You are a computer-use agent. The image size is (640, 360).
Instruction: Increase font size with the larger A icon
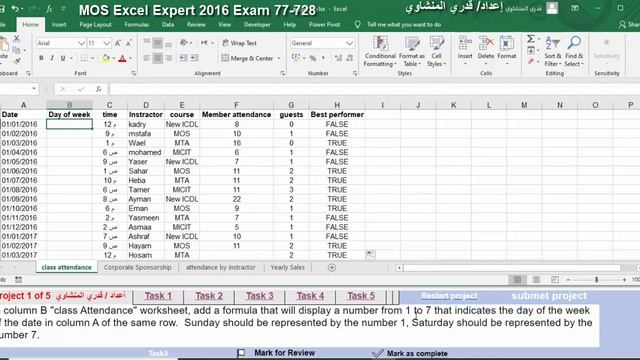tap(118, 43)
